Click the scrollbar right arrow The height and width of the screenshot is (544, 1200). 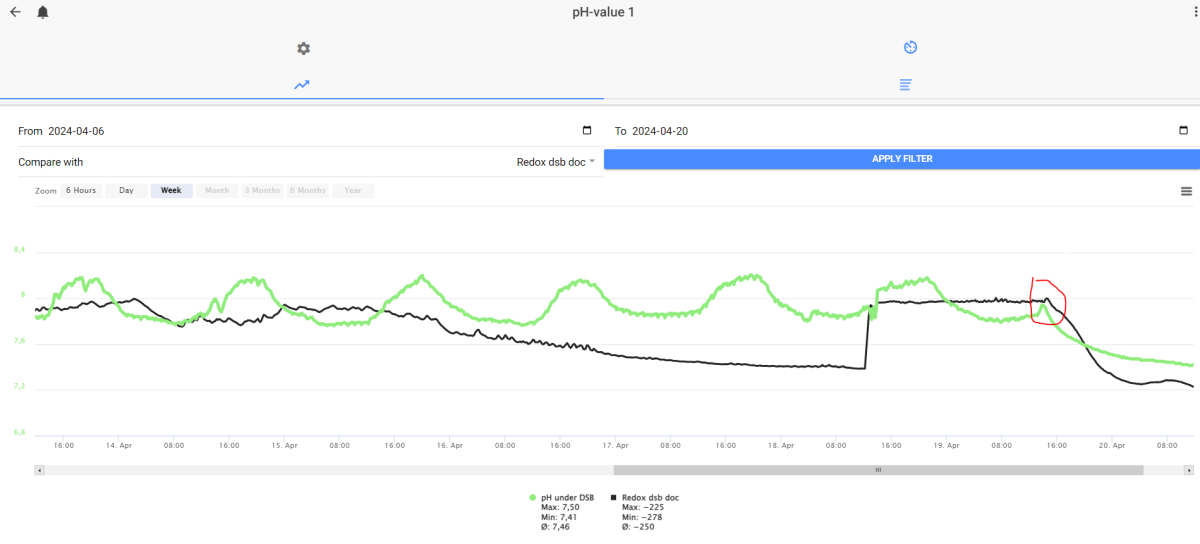[1188, 470]
